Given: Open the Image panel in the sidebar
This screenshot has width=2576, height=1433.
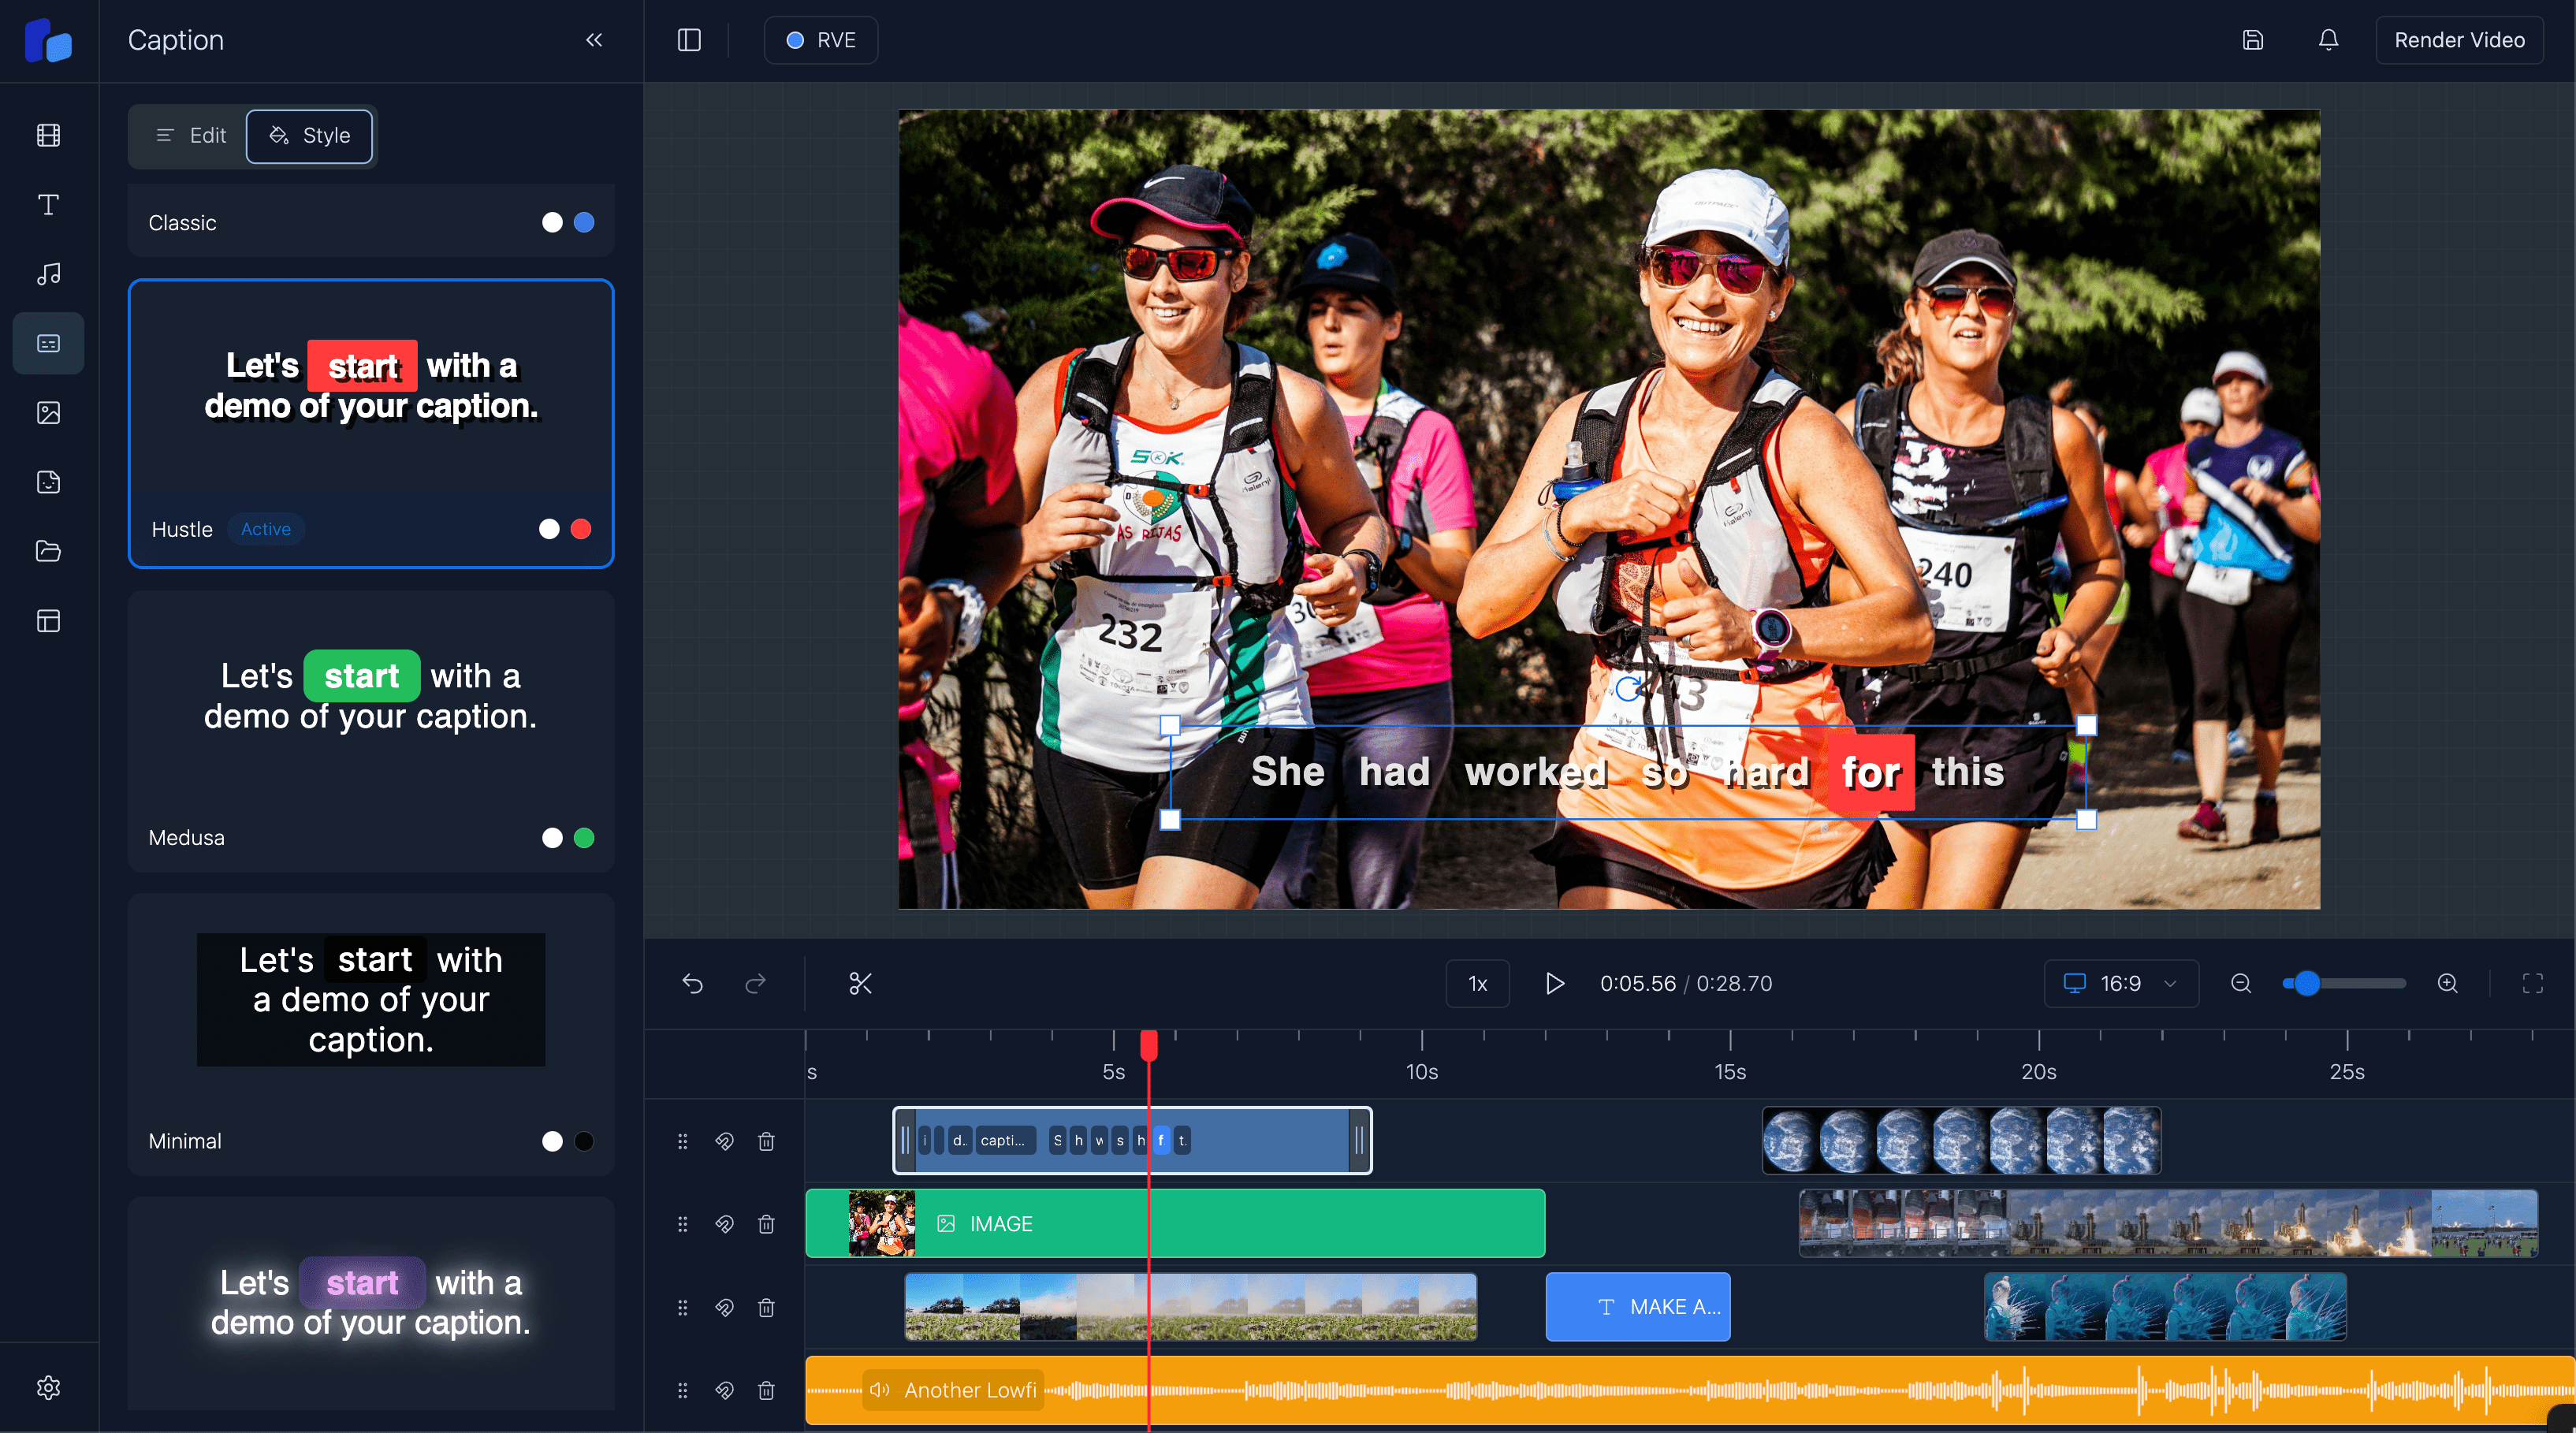Looking at the screenshot, I should coord(48,412).
